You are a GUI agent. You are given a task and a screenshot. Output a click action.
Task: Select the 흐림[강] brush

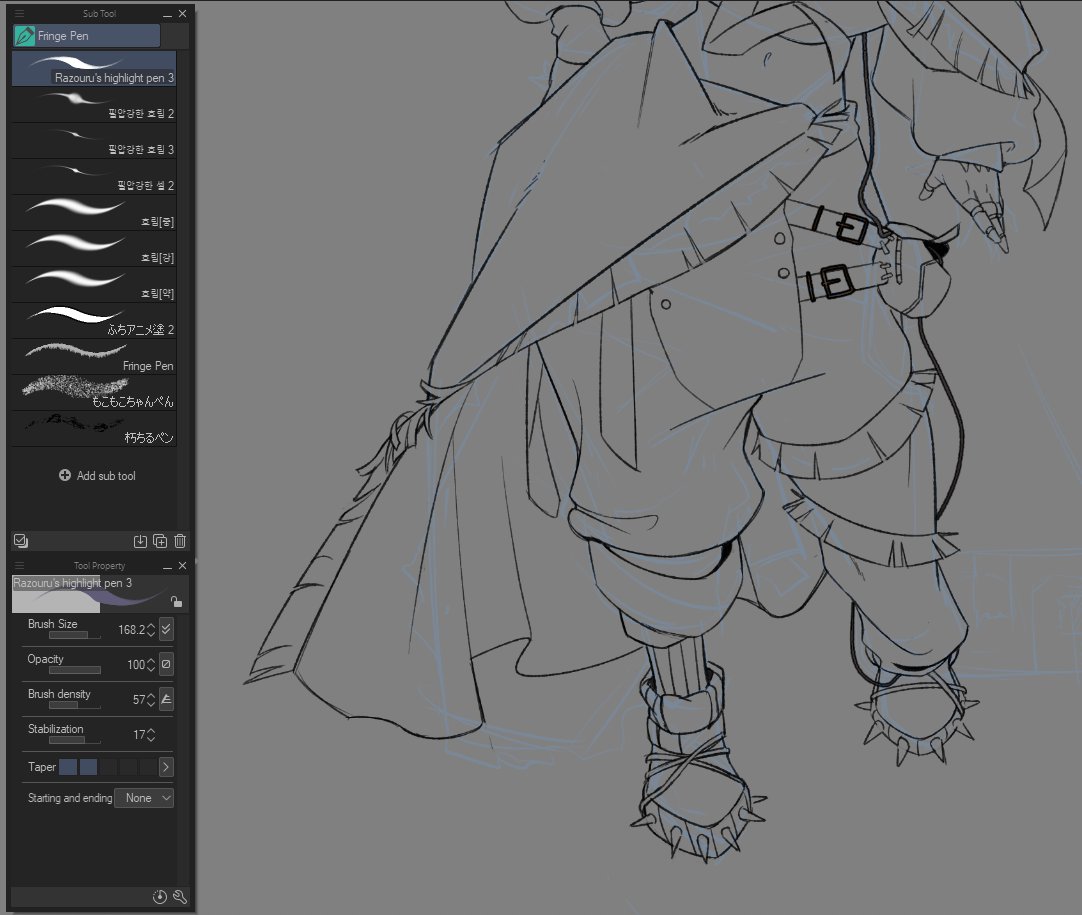pyautogui.click(x=94, y=249)
